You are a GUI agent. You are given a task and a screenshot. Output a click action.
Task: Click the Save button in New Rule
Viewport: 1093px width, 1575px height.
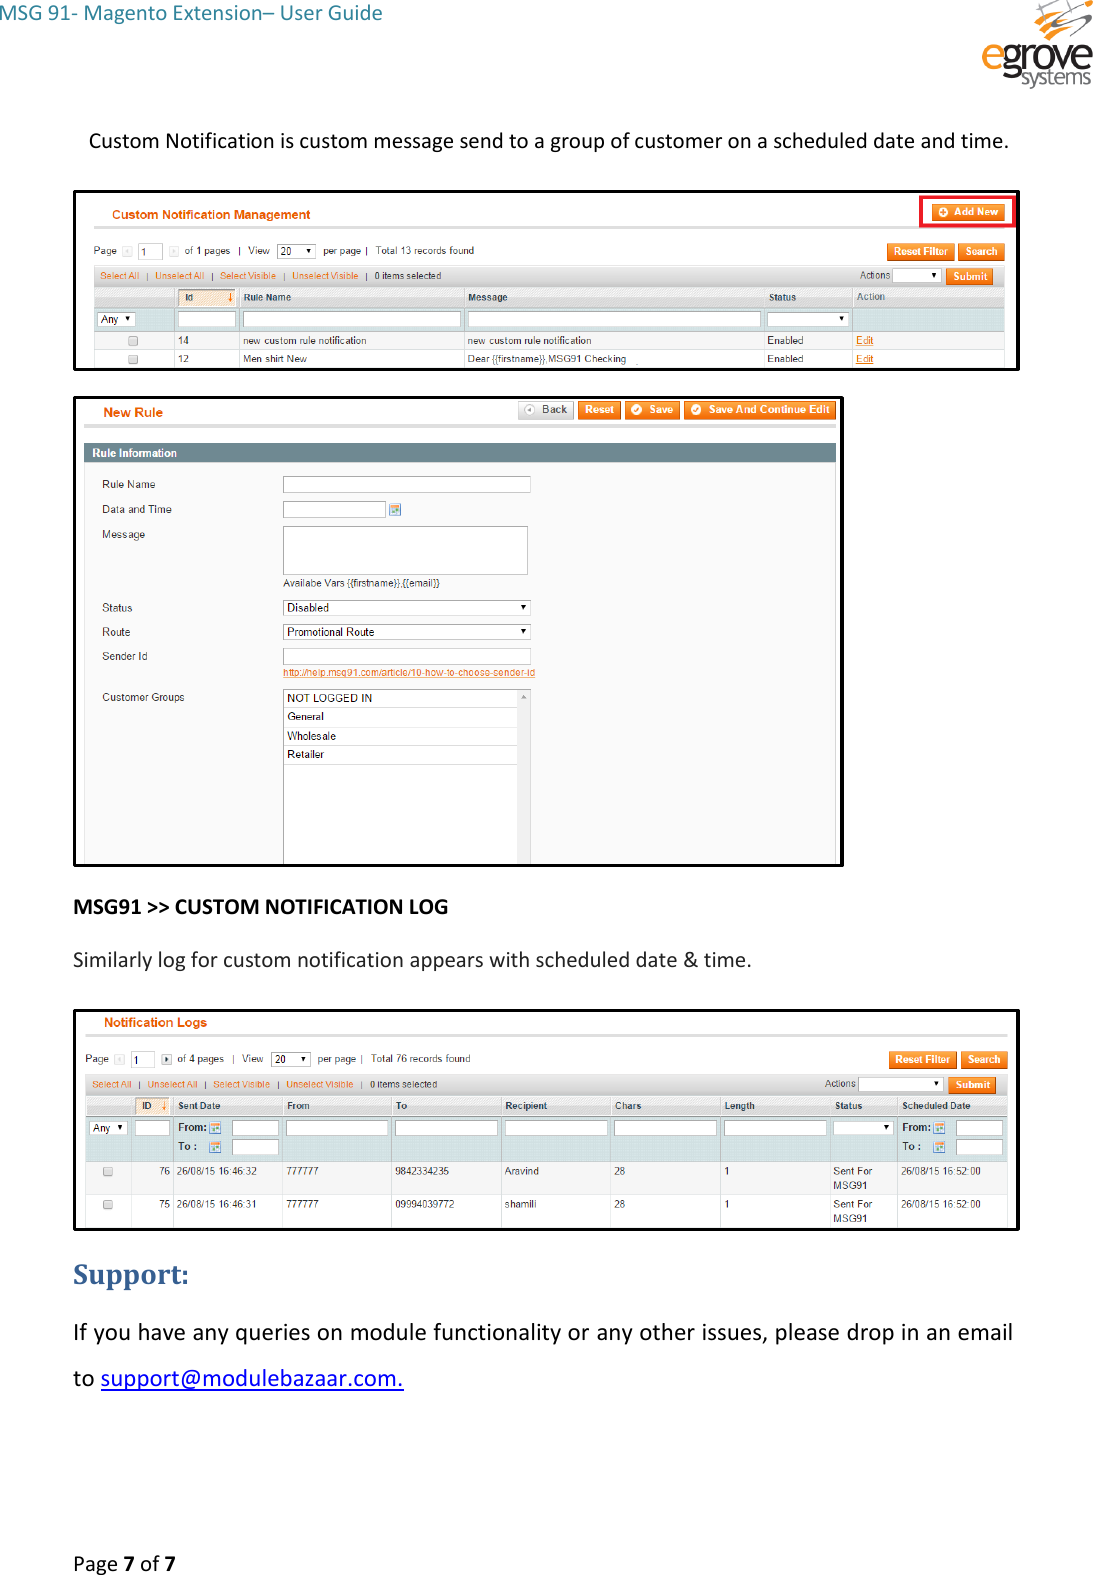pyautogui.click(x=652, y=410)
